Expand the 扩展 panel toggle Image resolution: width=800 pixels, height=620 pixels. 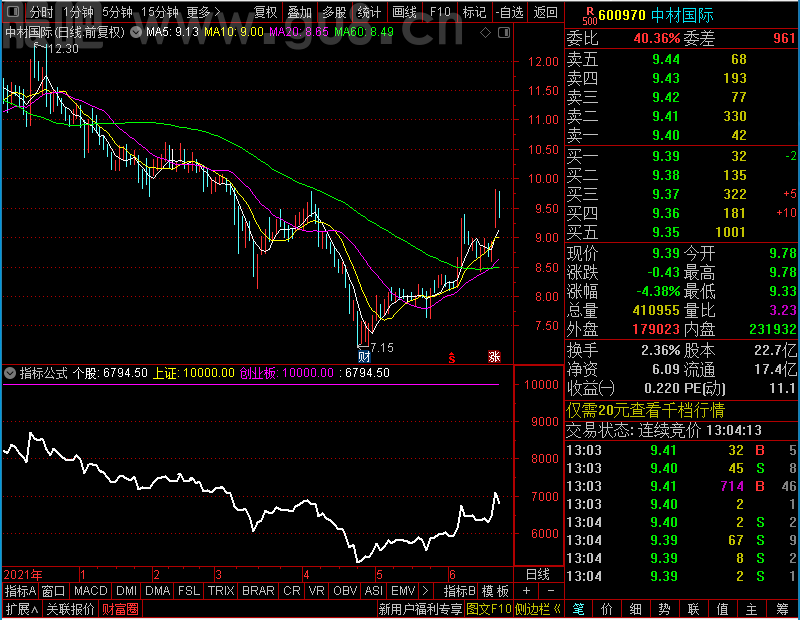click(22, 609)
